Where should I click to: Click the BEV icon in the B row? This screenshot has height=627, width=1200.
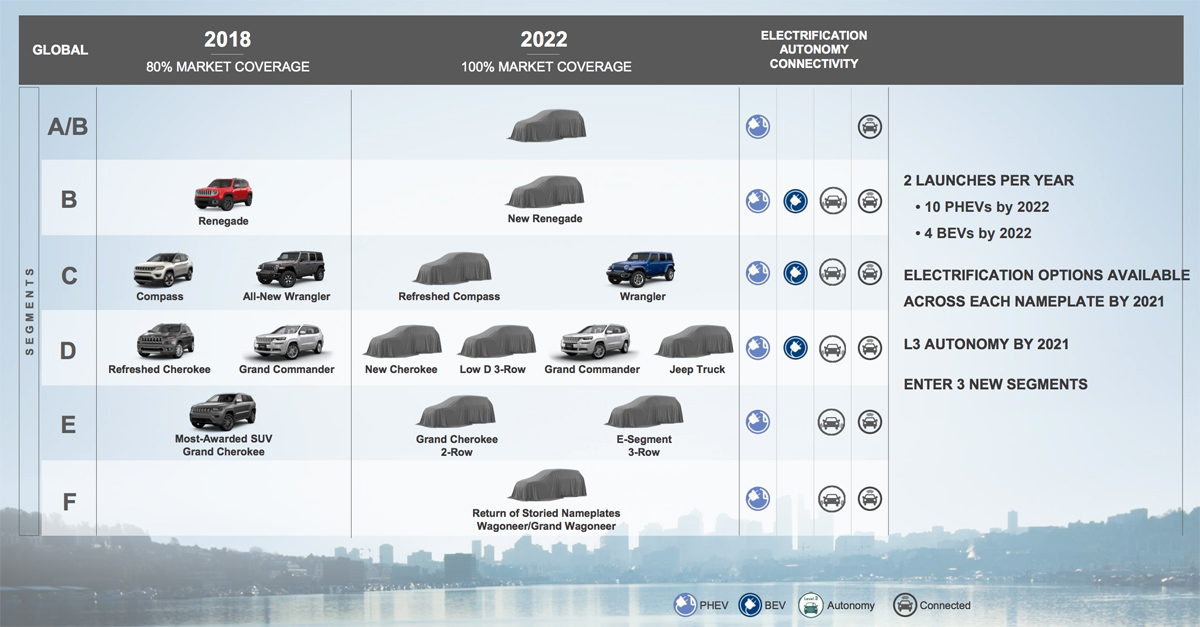795,201
